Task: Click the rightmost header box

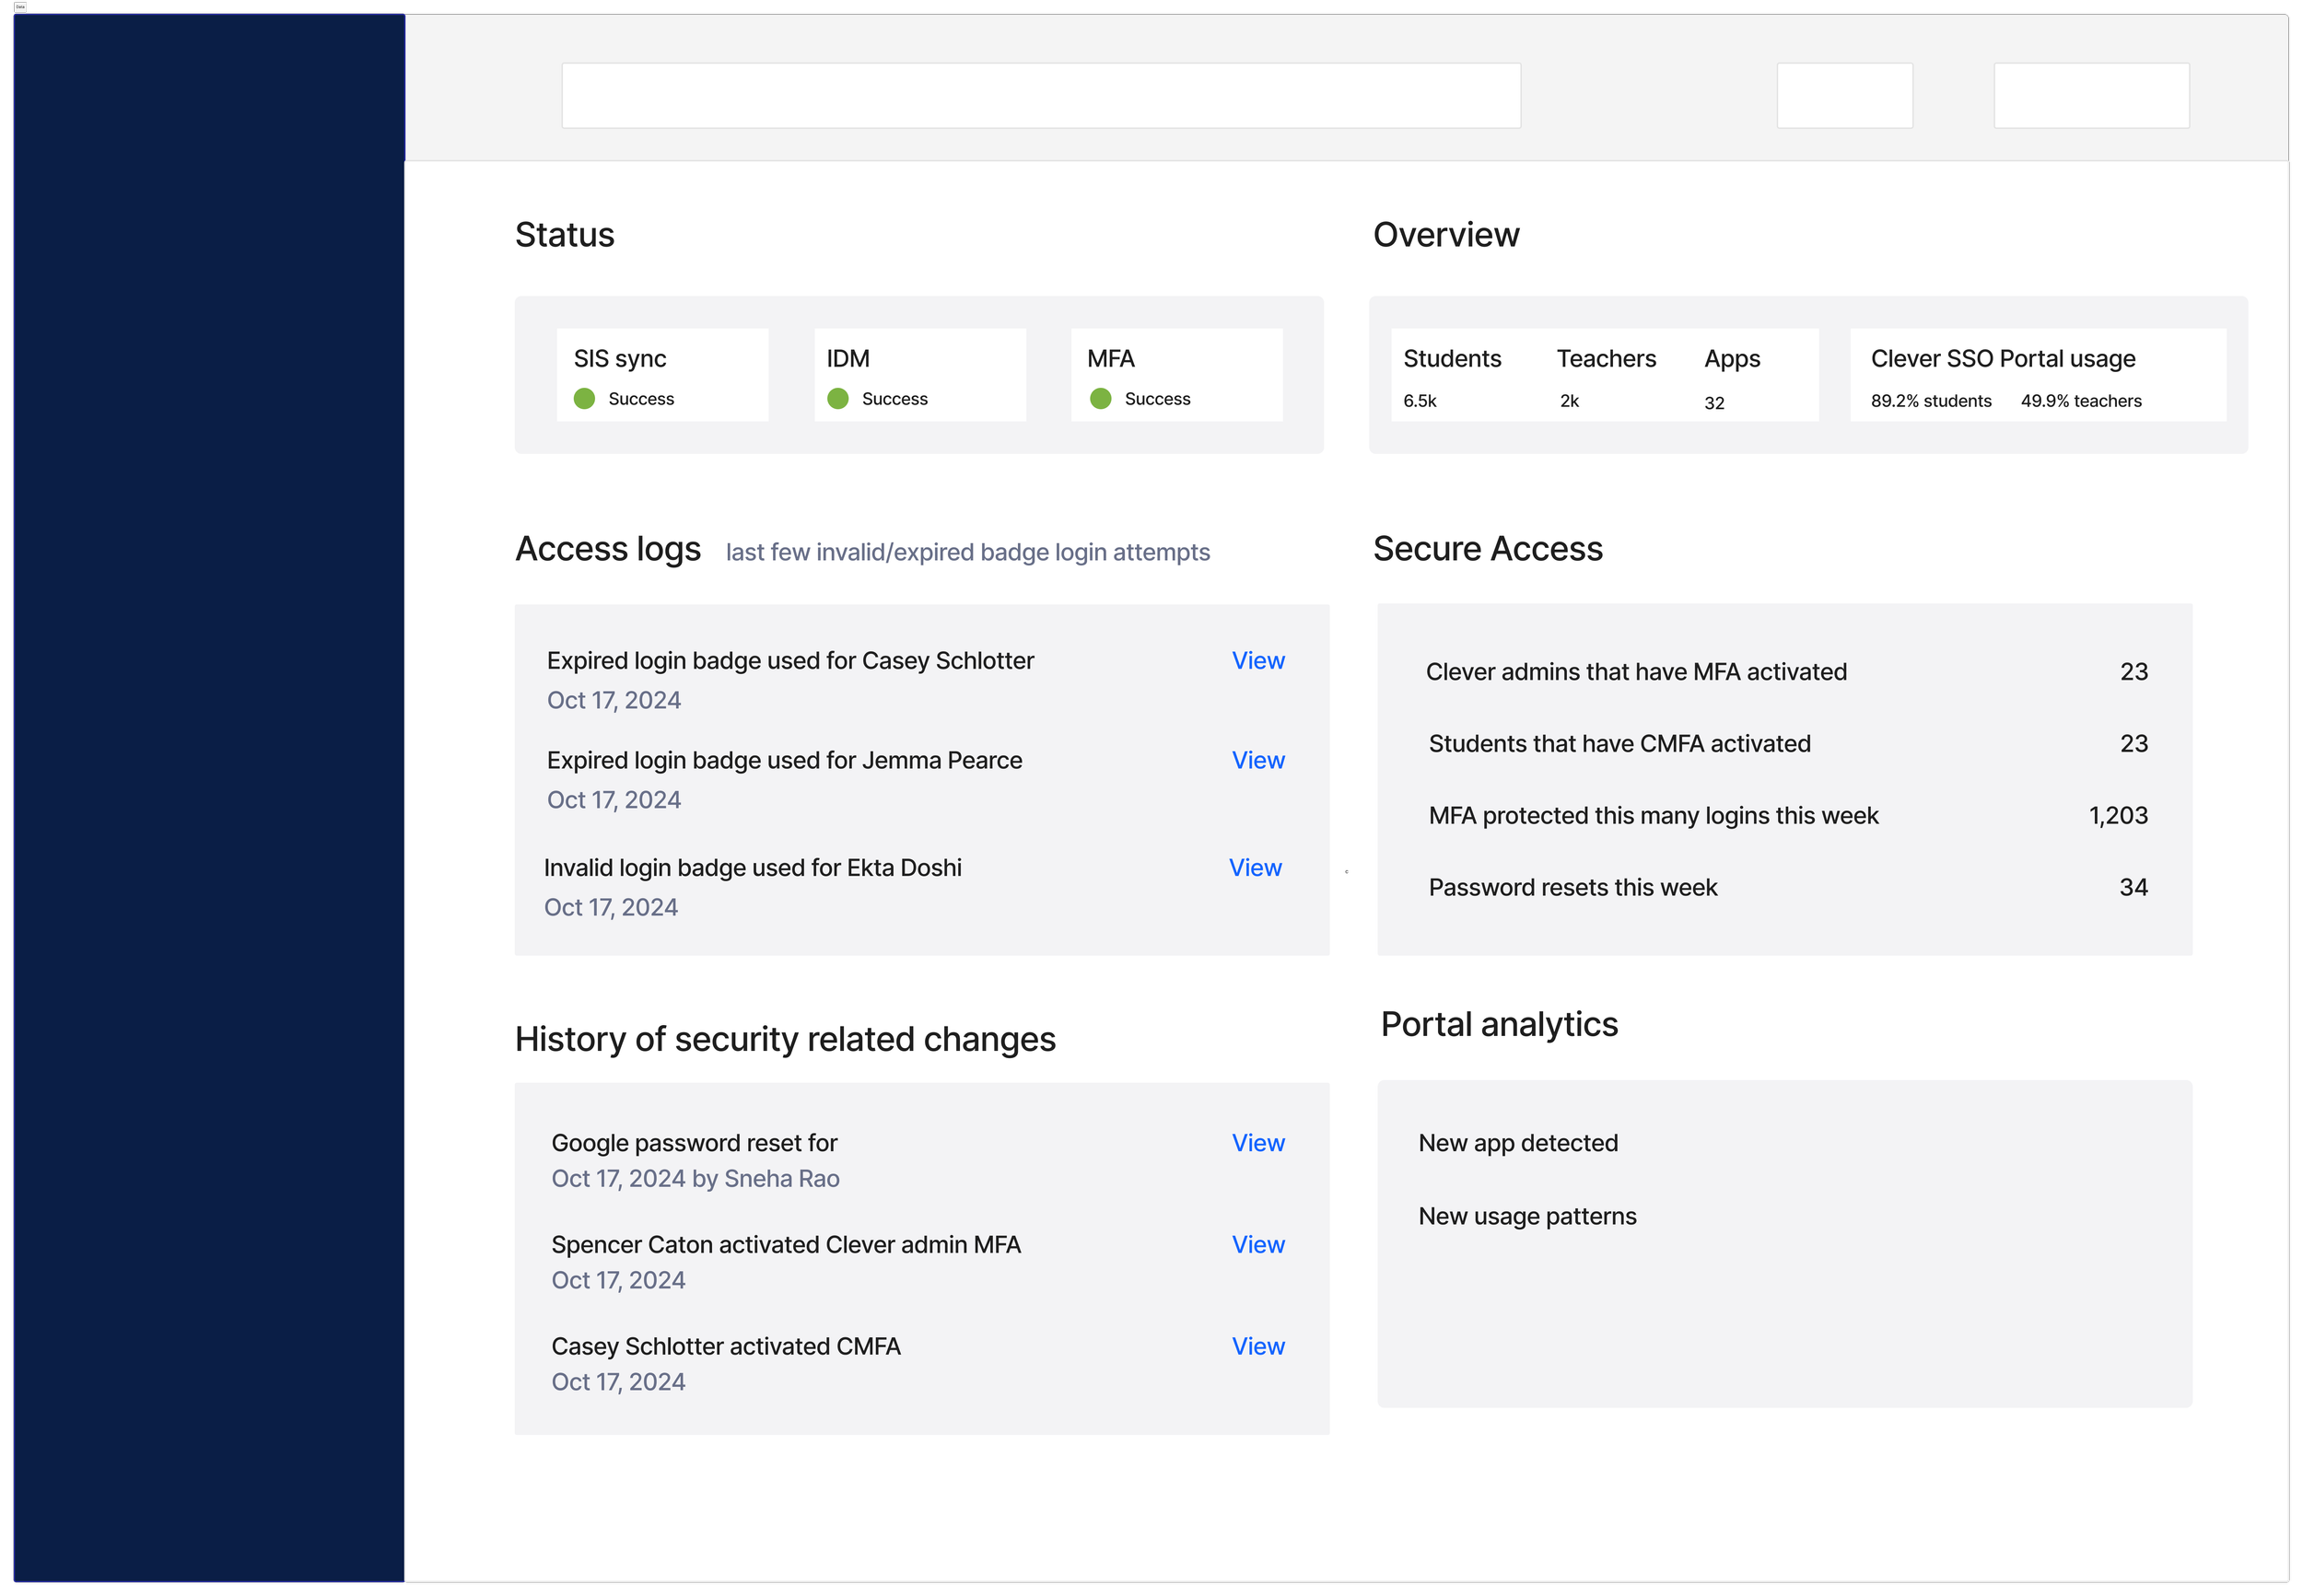Action: (x=2090, y=96)
